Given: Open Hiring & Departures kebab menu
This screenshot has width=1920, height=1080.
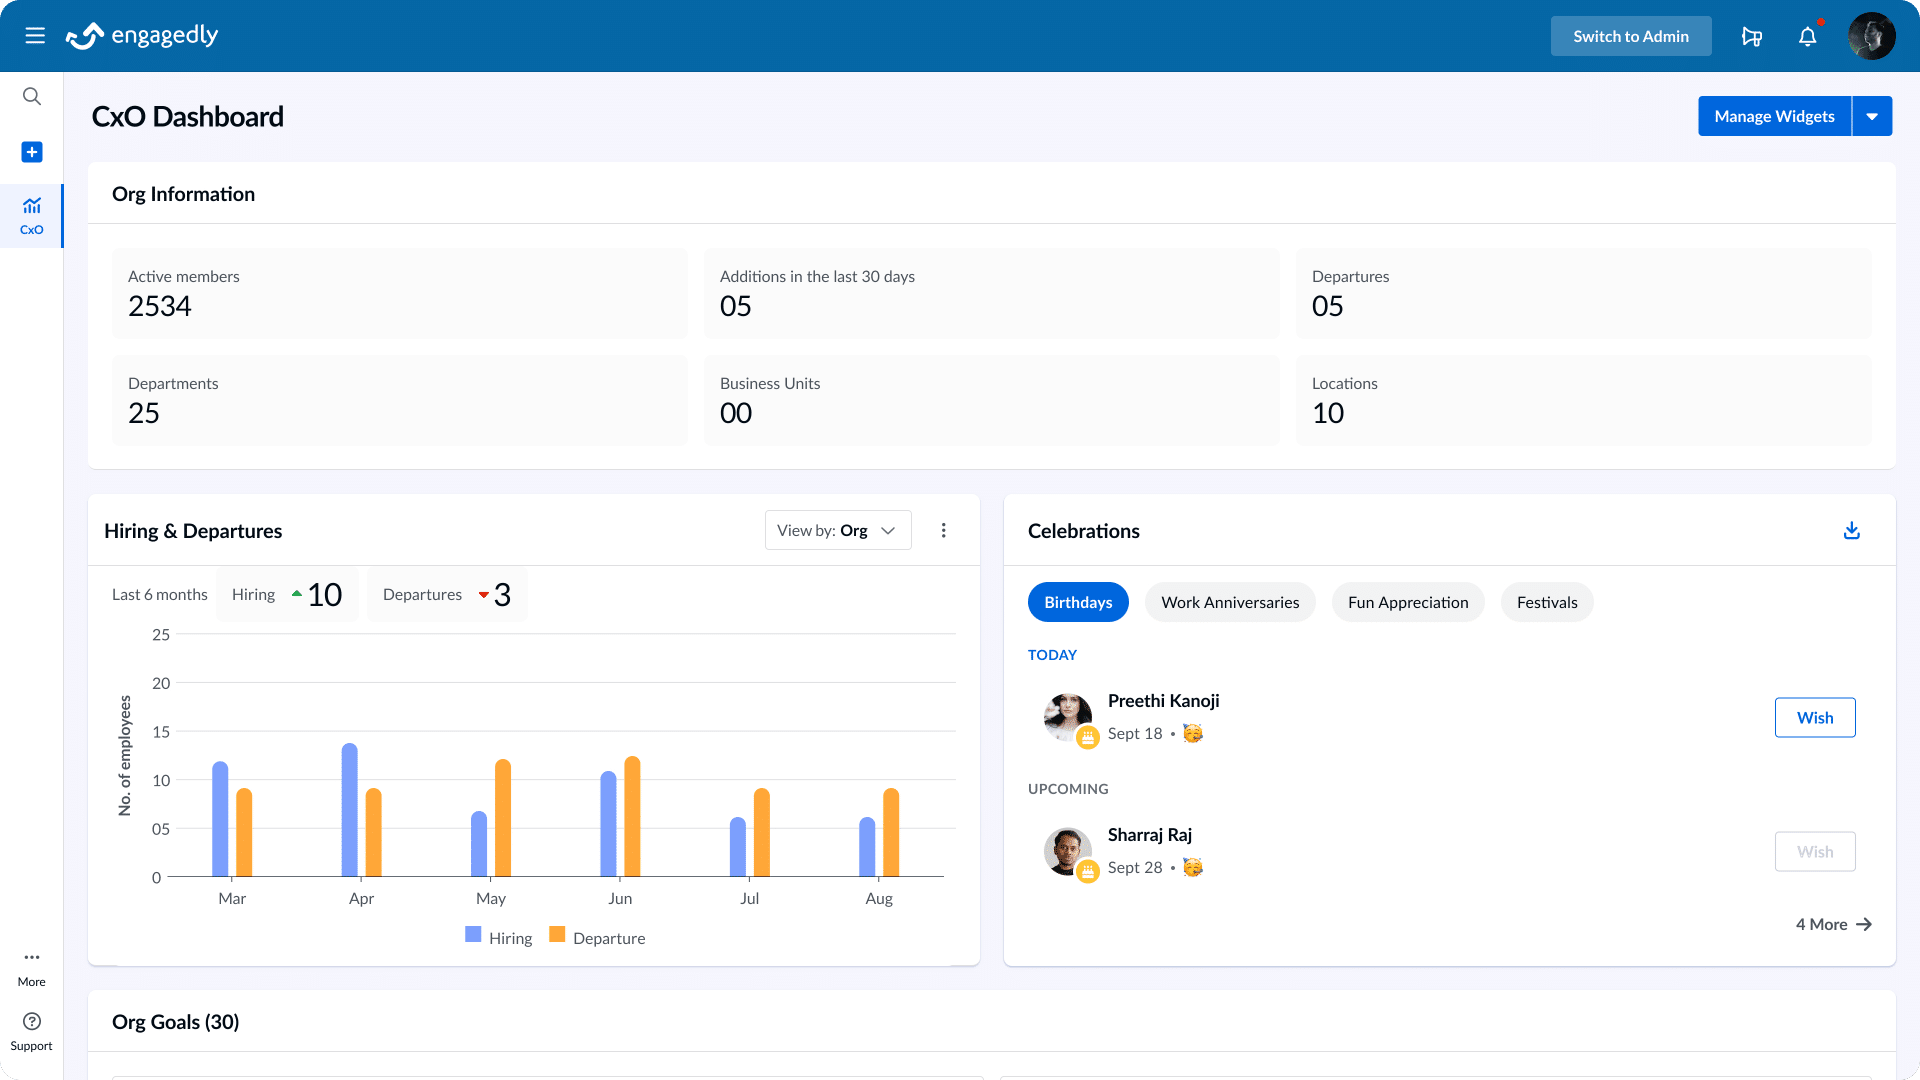Looking at the screenshot, I should 943,531.
